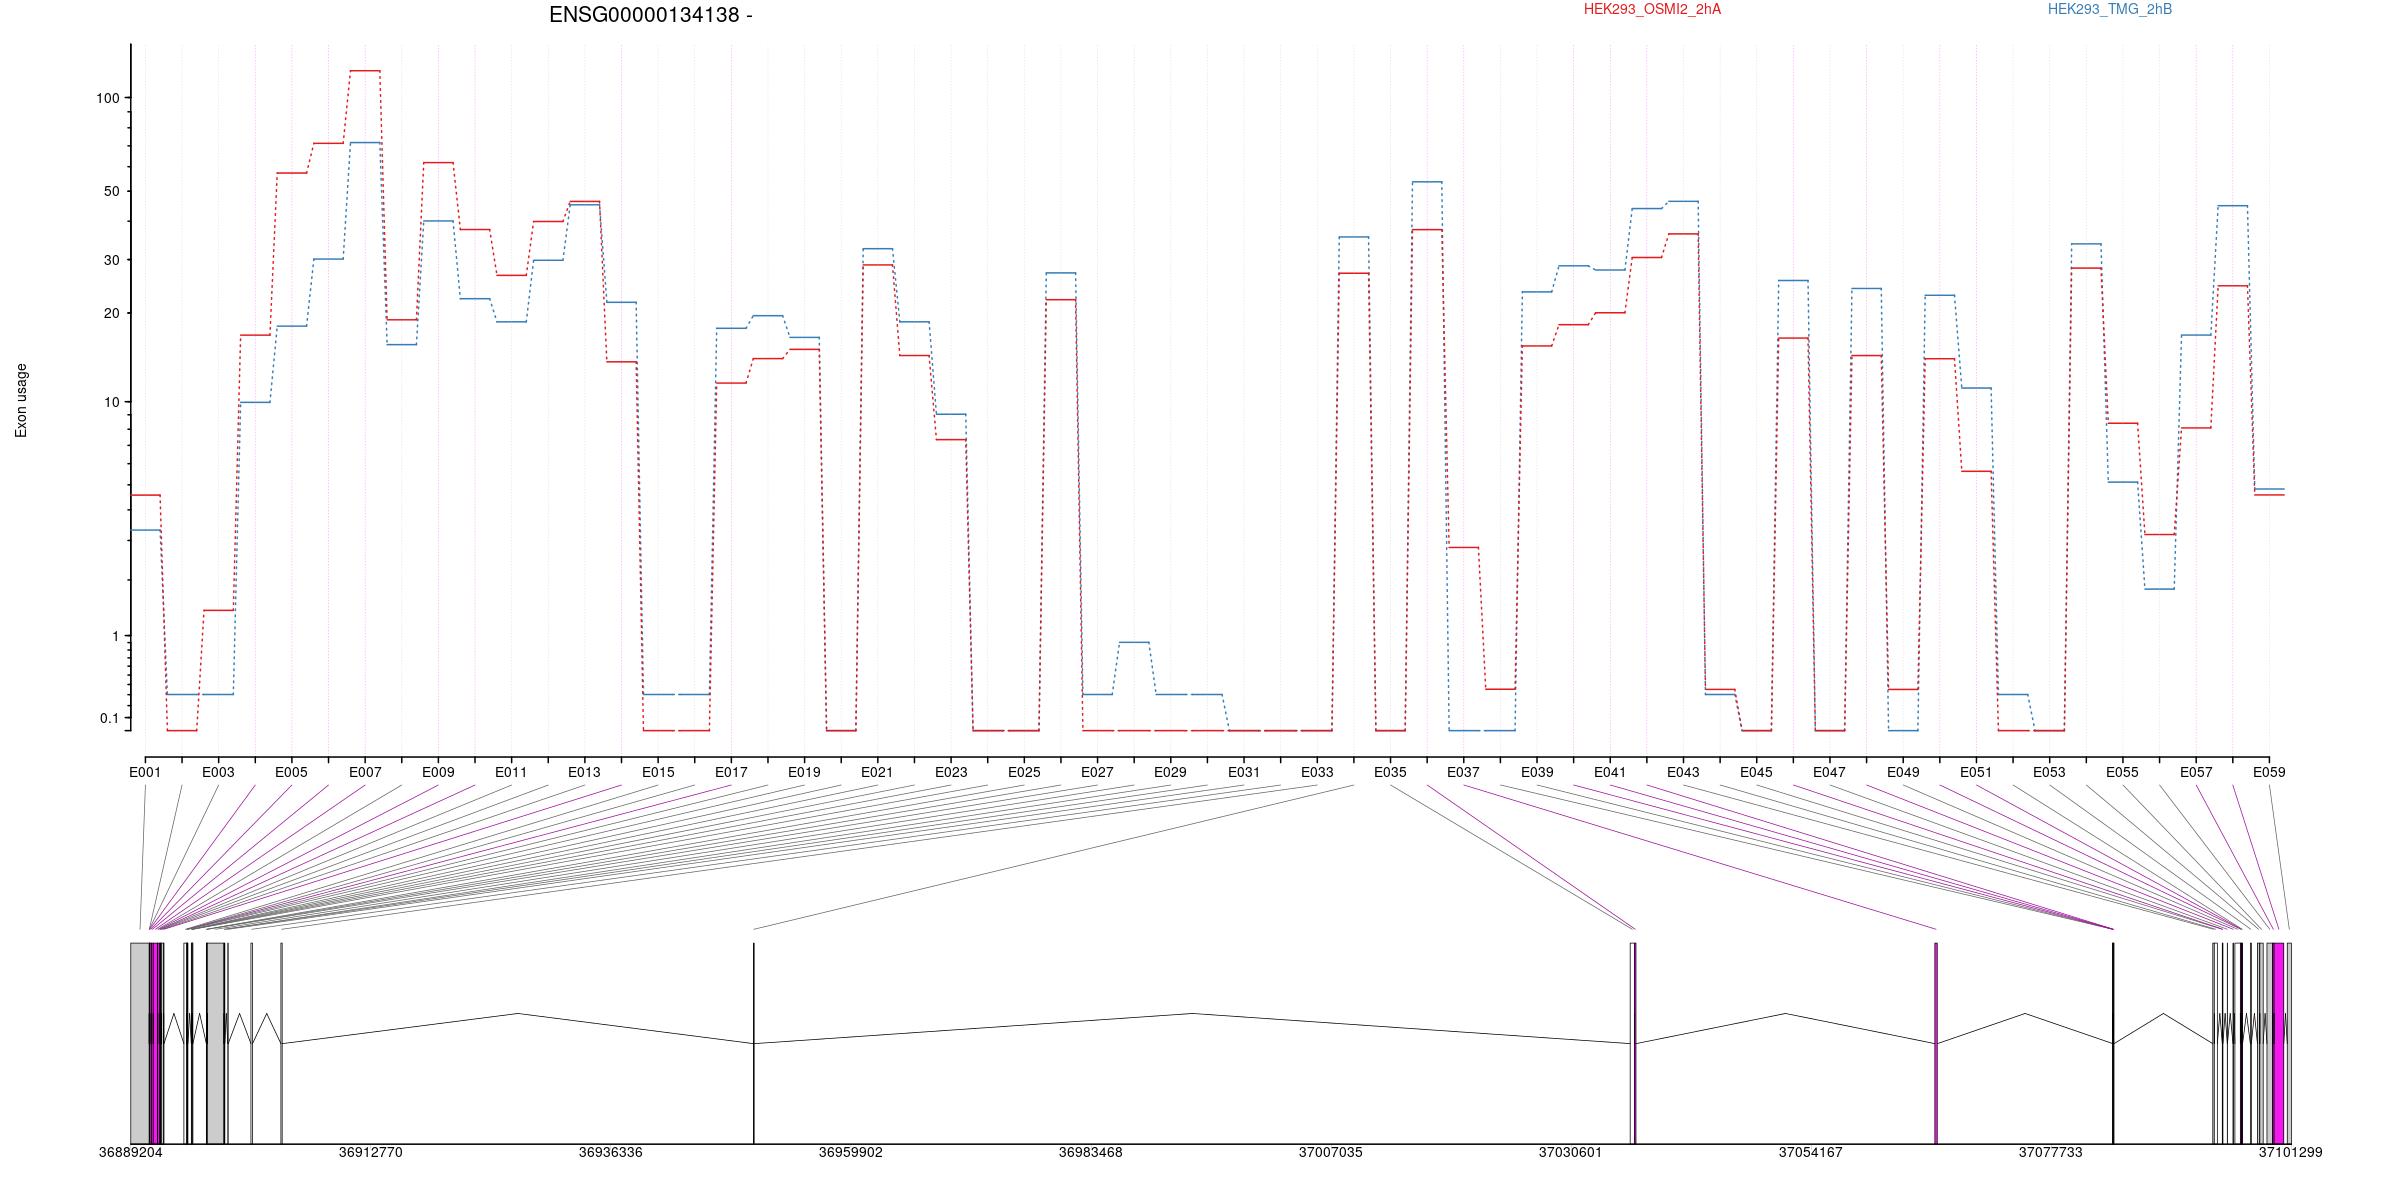This screenshot has height=1200, width=2400.
Task: Select exon label E045
Action: coord(1756,772)
